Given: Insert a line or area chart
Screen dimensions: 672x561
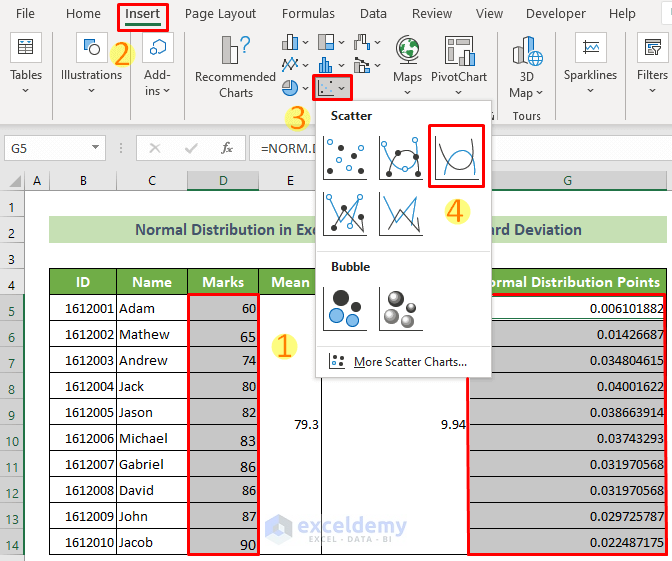Looking at the screenshot, I should coord(290,65).
